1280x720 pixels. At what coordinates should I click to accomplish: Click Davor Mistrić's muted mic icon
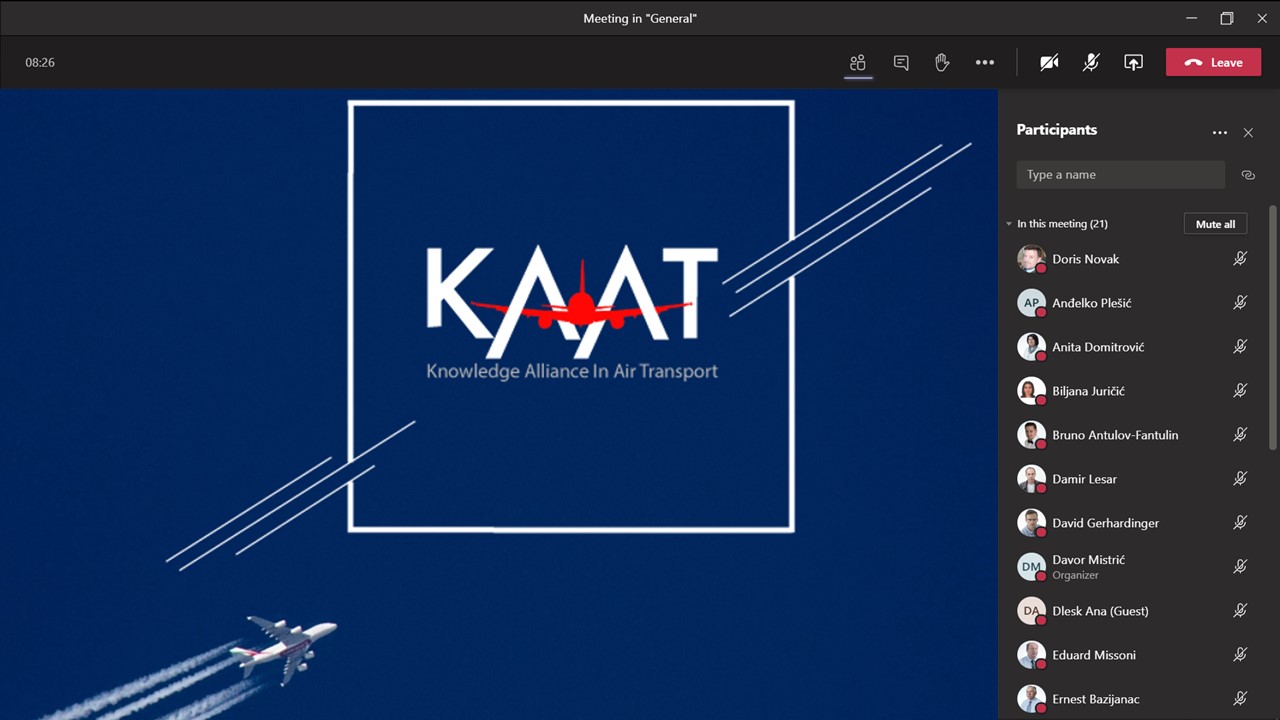tap(1240, 566)
